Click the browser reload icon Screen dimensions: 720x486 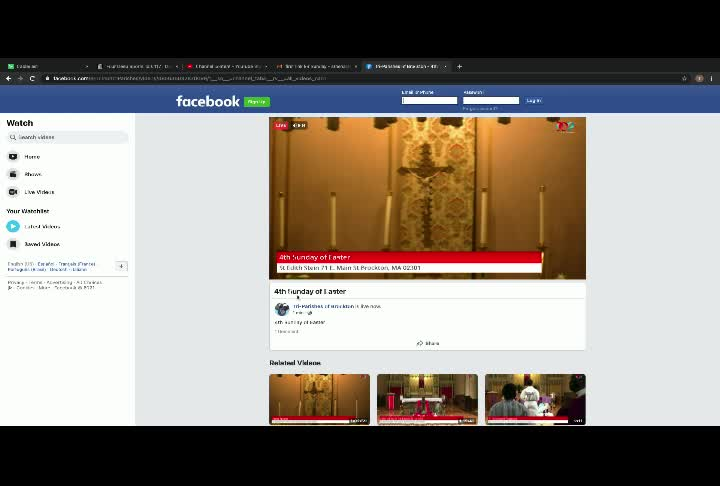click(32, 79)
